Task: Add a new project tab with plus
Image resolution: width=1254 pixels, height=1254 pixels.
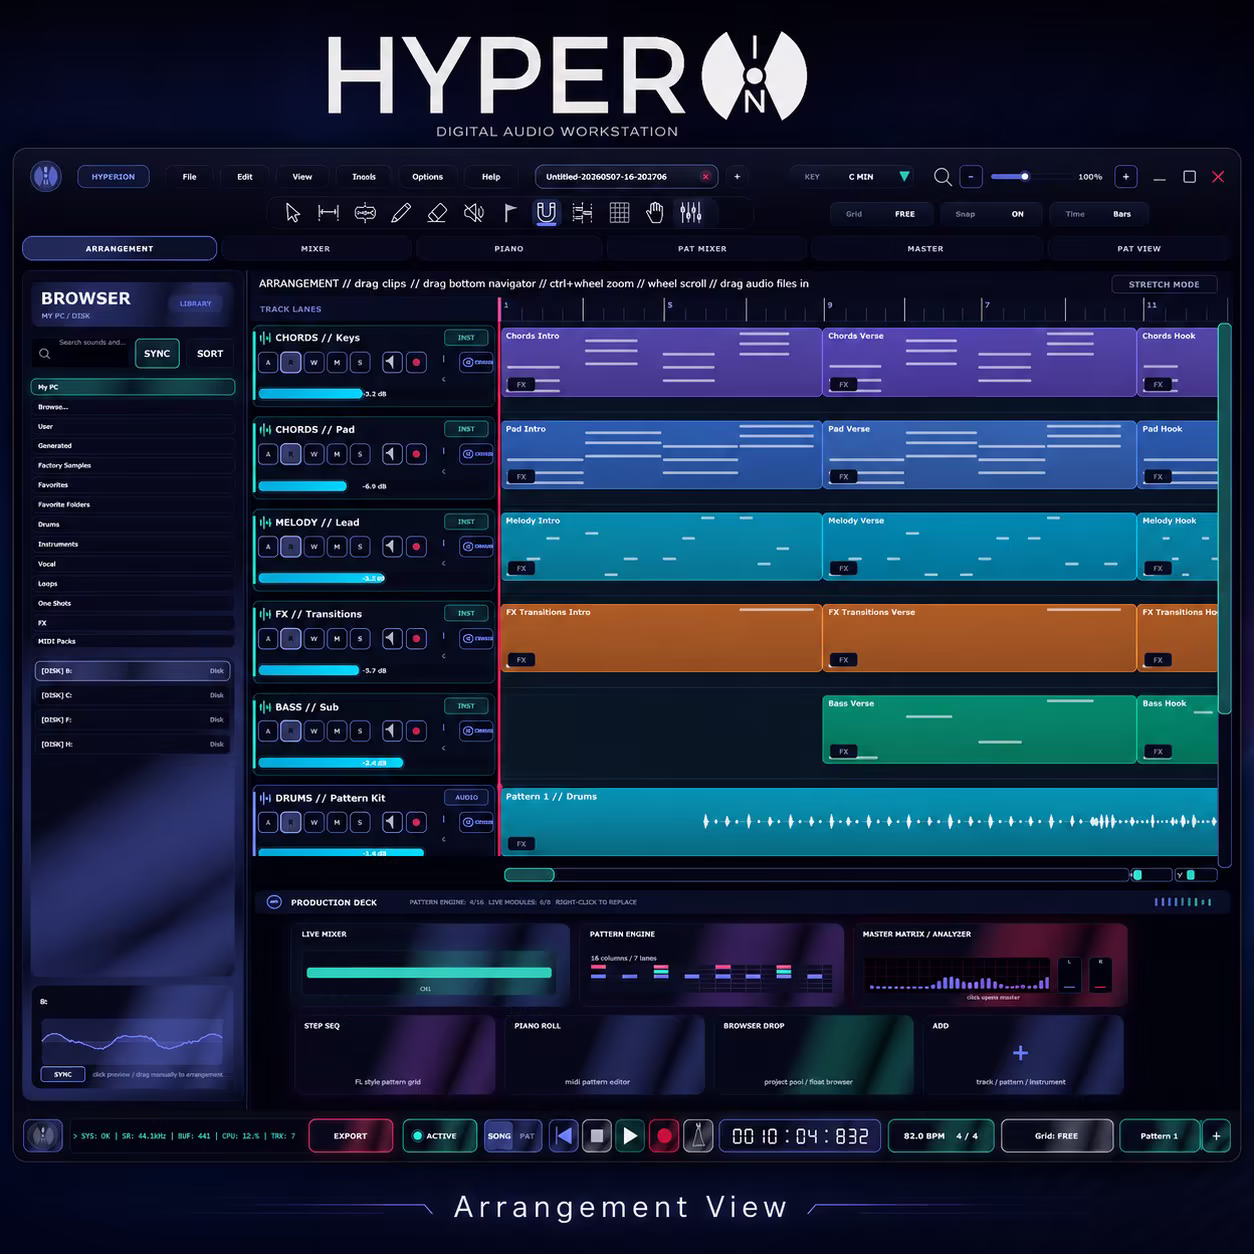Action: tap(737, 177)
